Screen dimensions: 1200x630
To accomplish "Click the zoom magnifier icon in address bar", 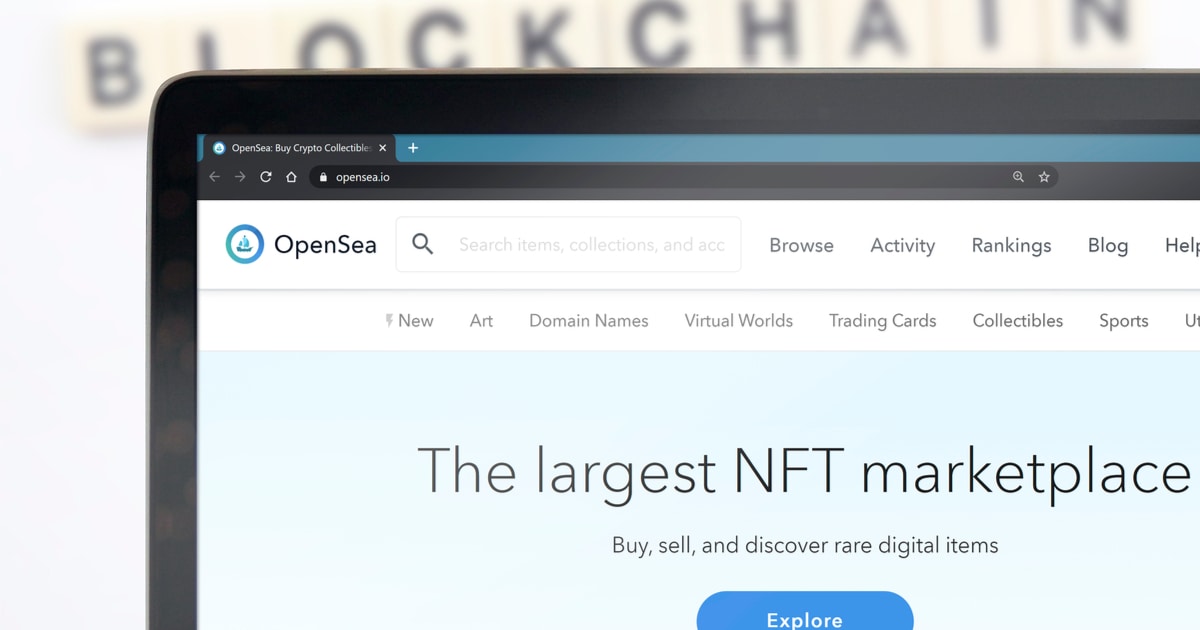I will coord(1018,177).
